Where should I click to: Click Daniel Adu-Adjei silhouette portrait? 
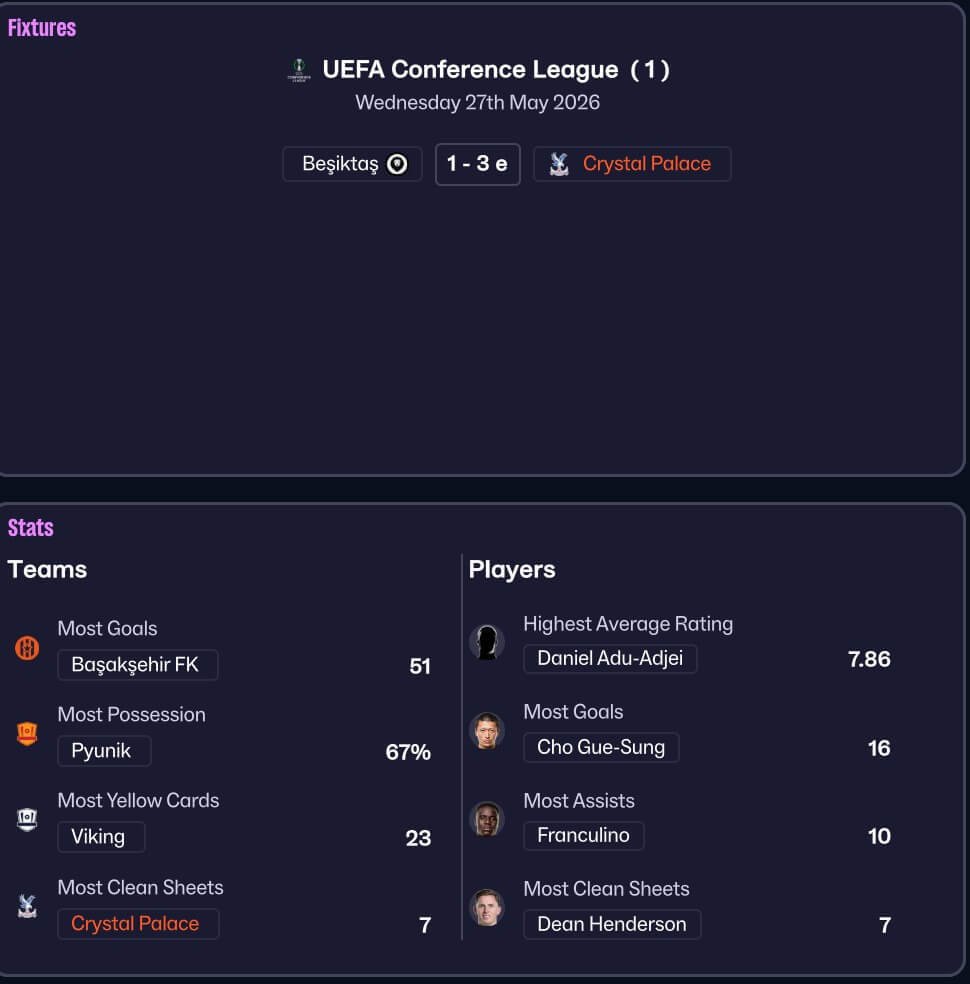[x=487, y=642]
